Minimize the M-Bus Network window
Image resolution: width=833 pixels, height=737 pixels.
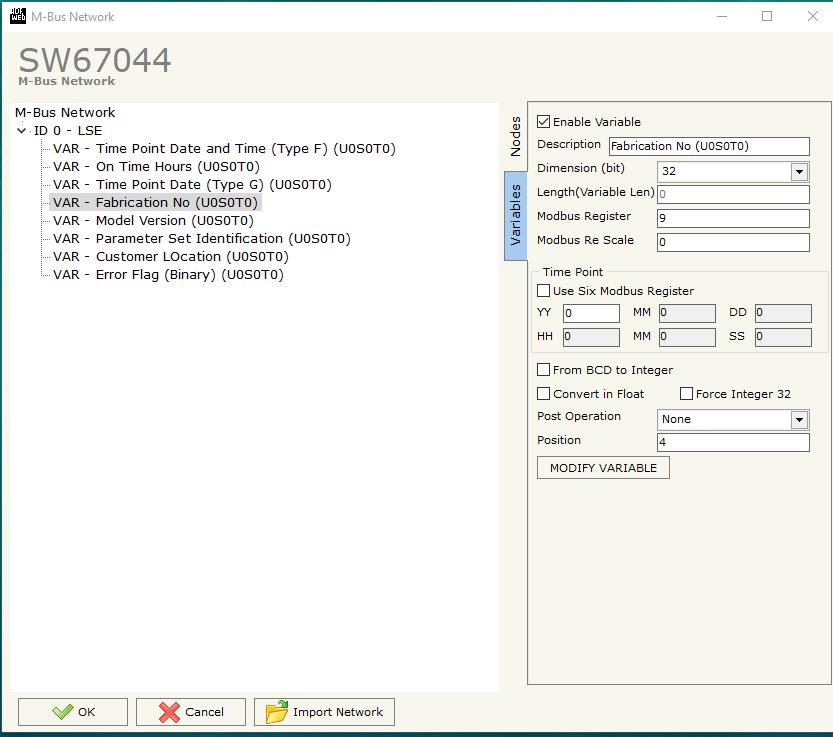tap(721, 16)
